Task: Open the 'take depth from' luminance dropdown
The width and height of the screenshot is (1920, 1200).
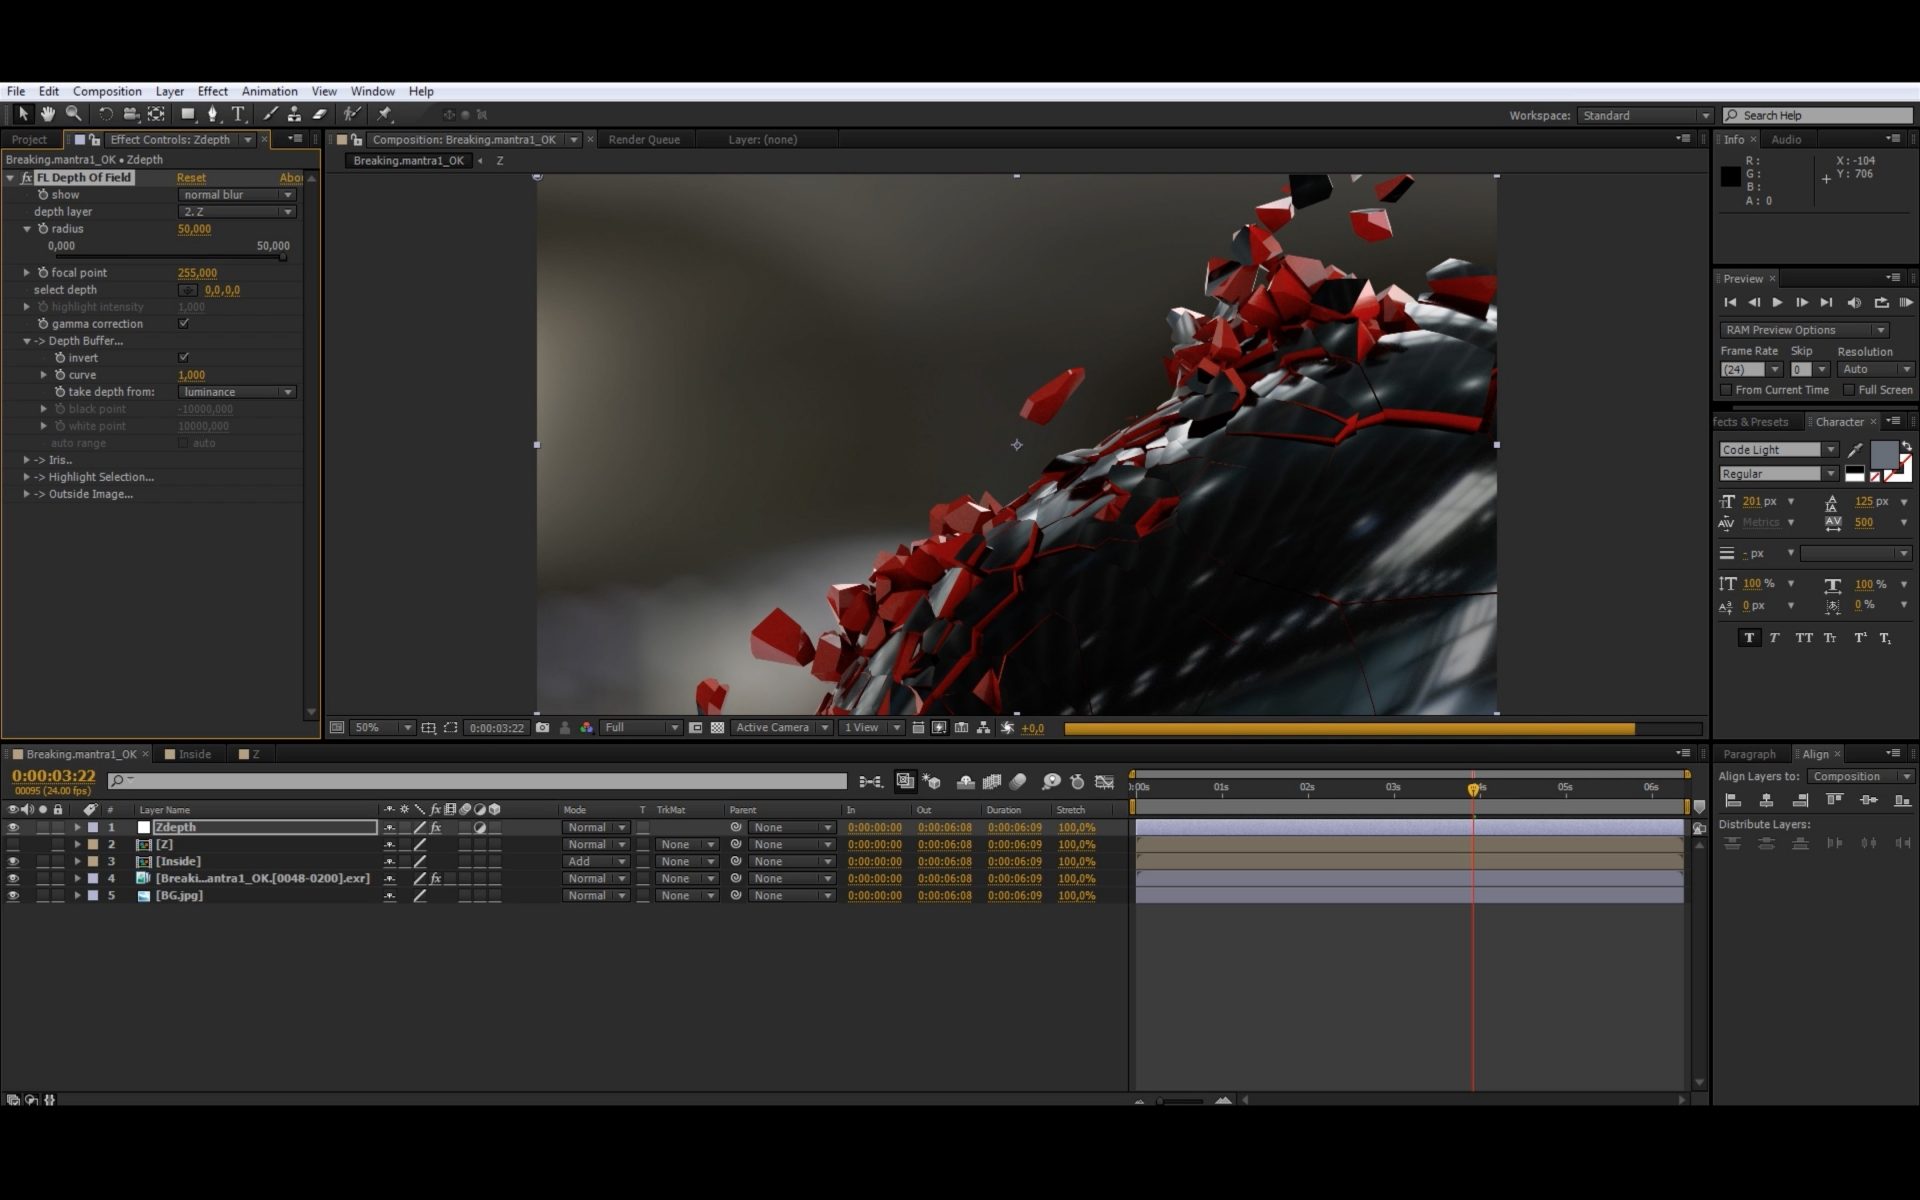Action: point(238,392)
